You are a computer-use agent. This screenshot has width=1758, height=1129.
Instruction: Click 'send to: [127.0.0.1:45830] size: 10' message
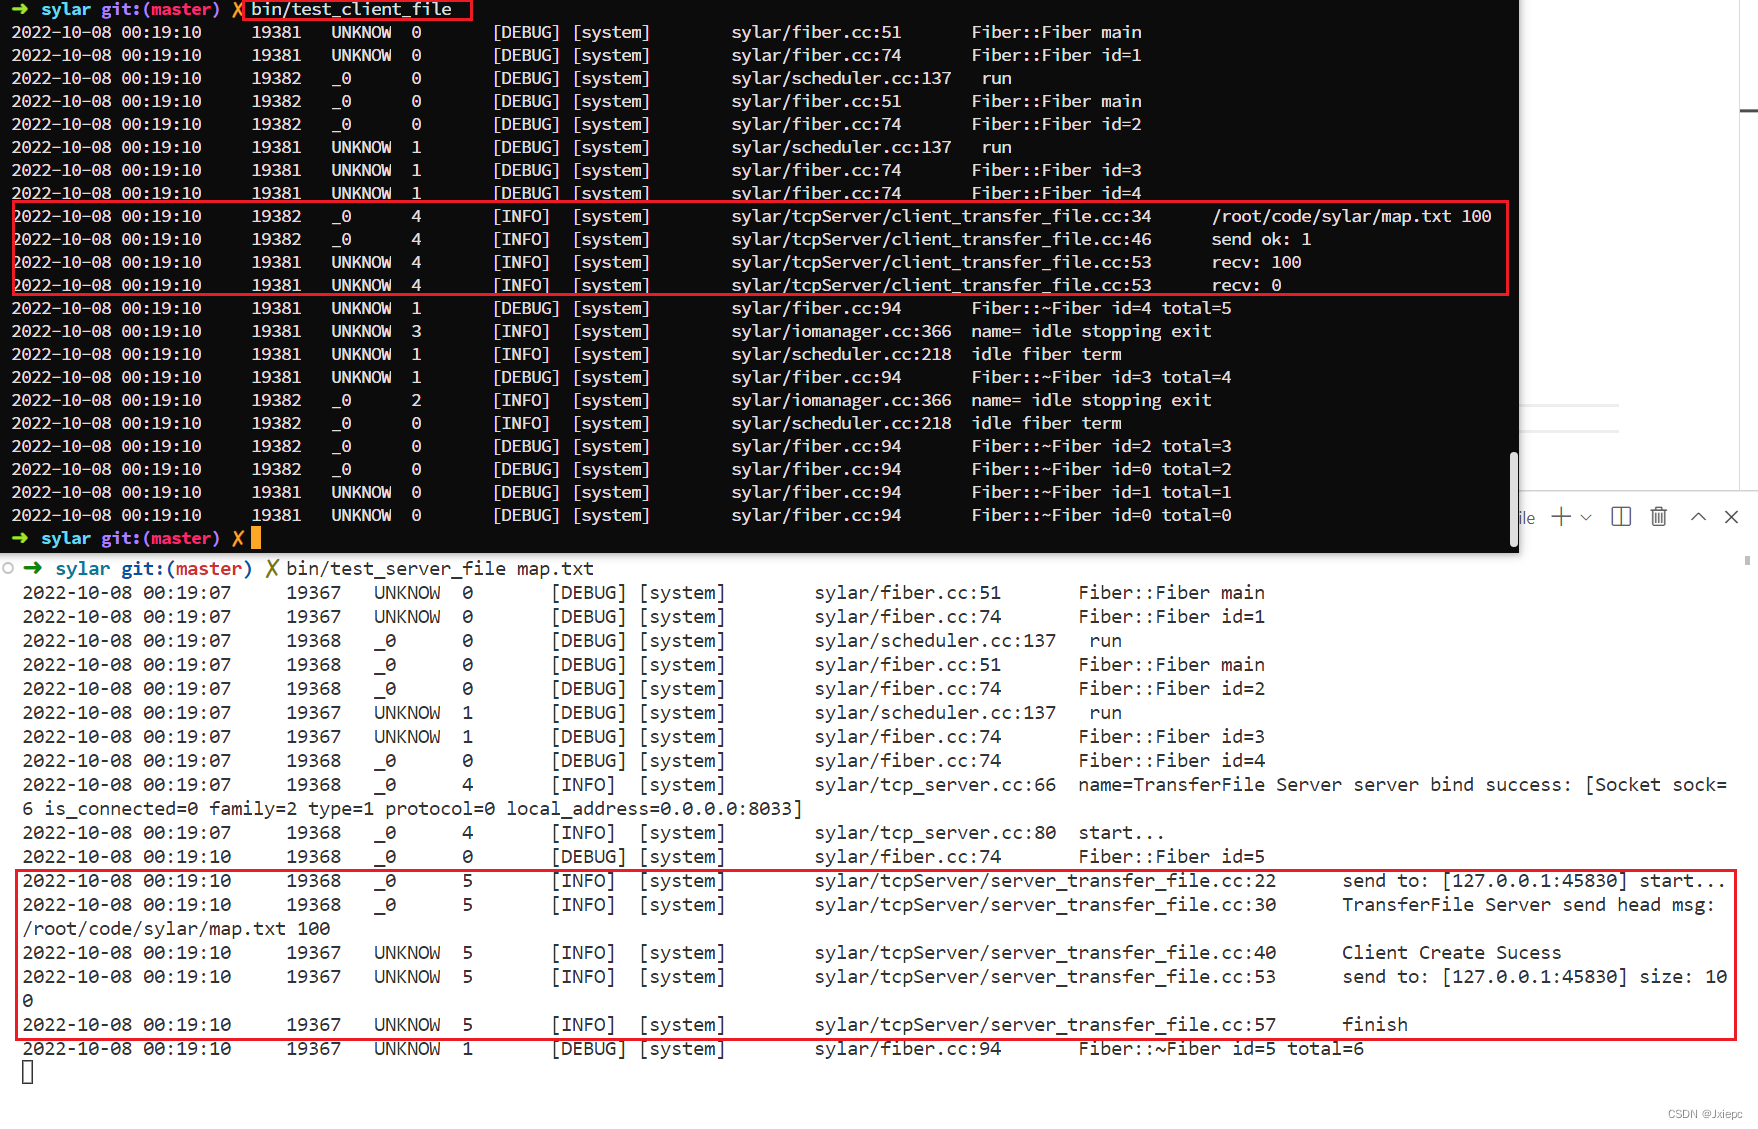(1534, 977)
